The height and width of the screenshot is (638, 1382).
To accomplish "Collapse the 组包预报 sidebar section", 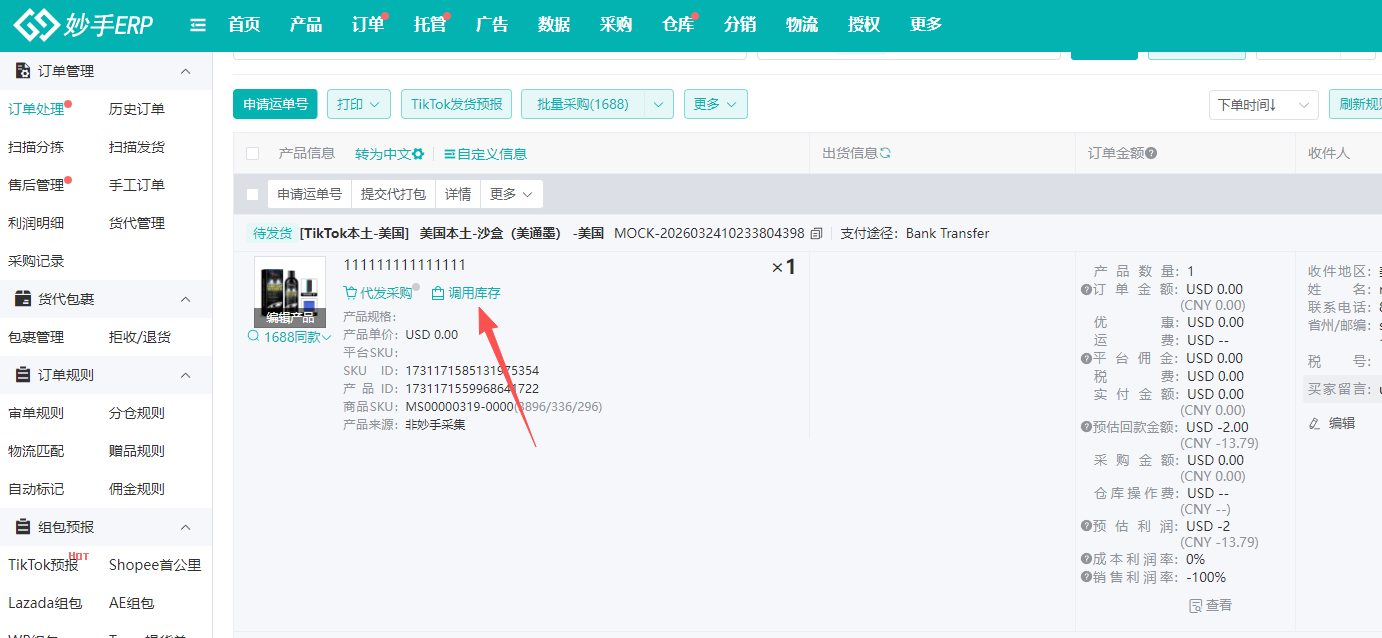I will tap(185, 527).
